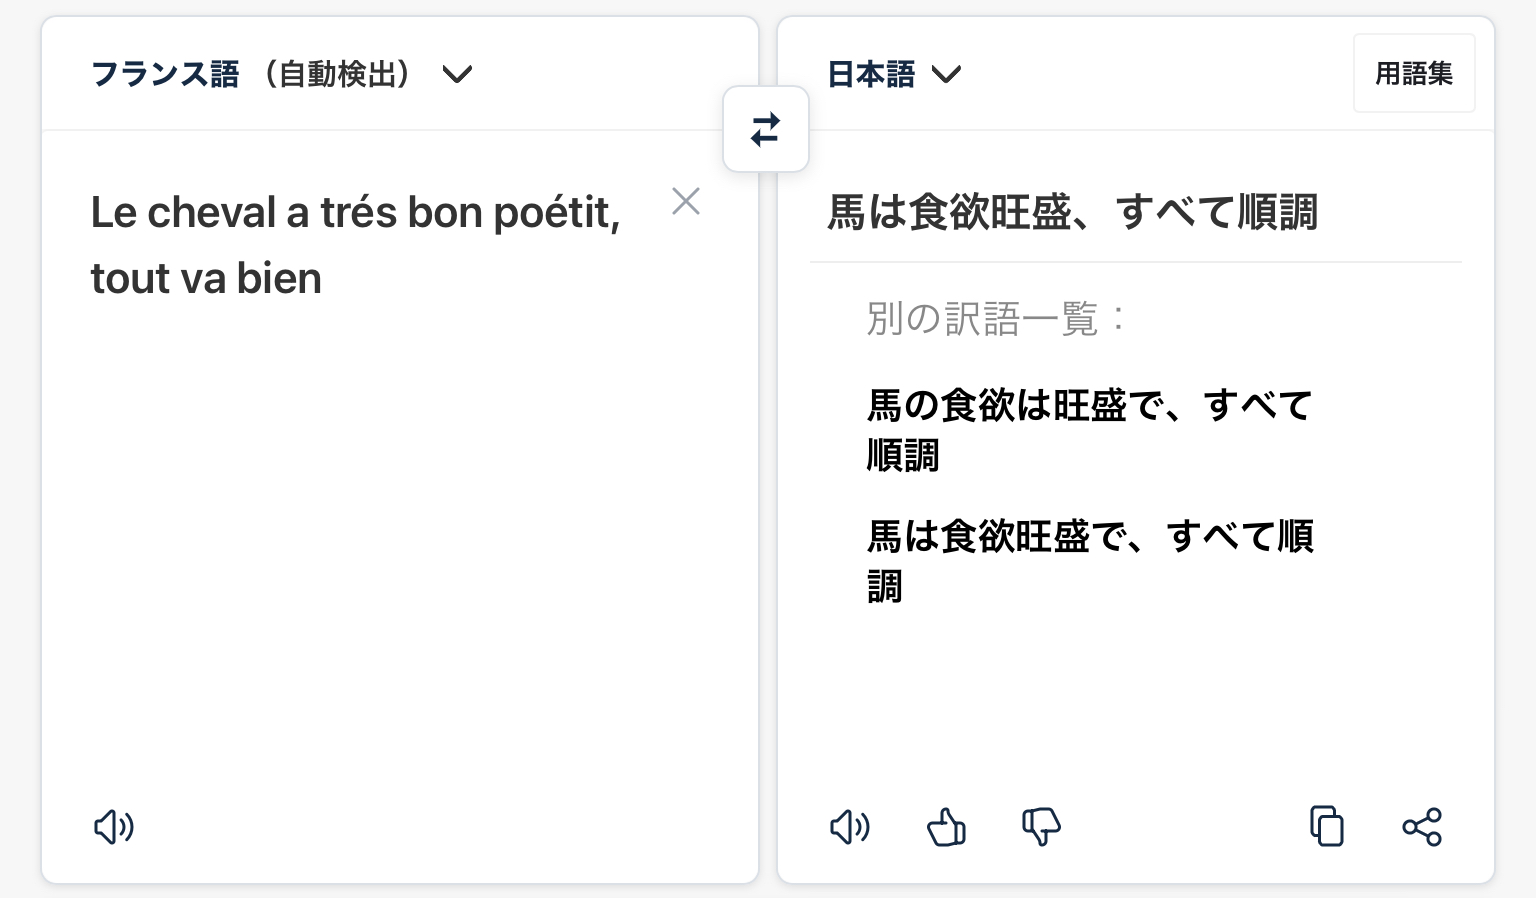
Task: Click the misspelled word "poétit" in source
Action: [x=556, y=212]
